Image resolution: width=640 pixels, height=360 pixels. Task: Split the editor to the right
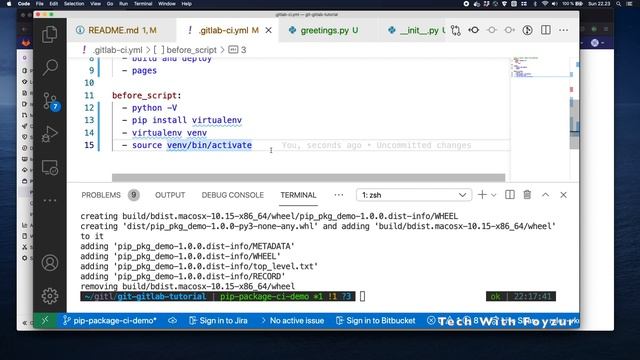click(546, 30)
